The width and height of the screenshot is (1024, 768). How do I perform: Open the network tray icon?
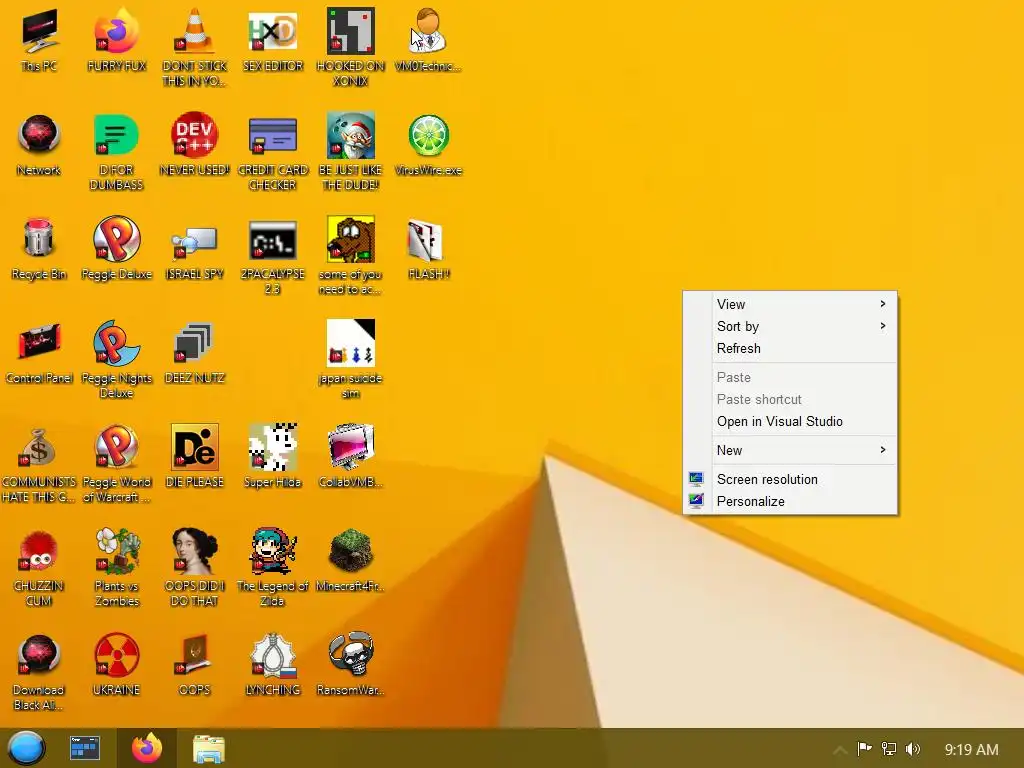(888, 748)
